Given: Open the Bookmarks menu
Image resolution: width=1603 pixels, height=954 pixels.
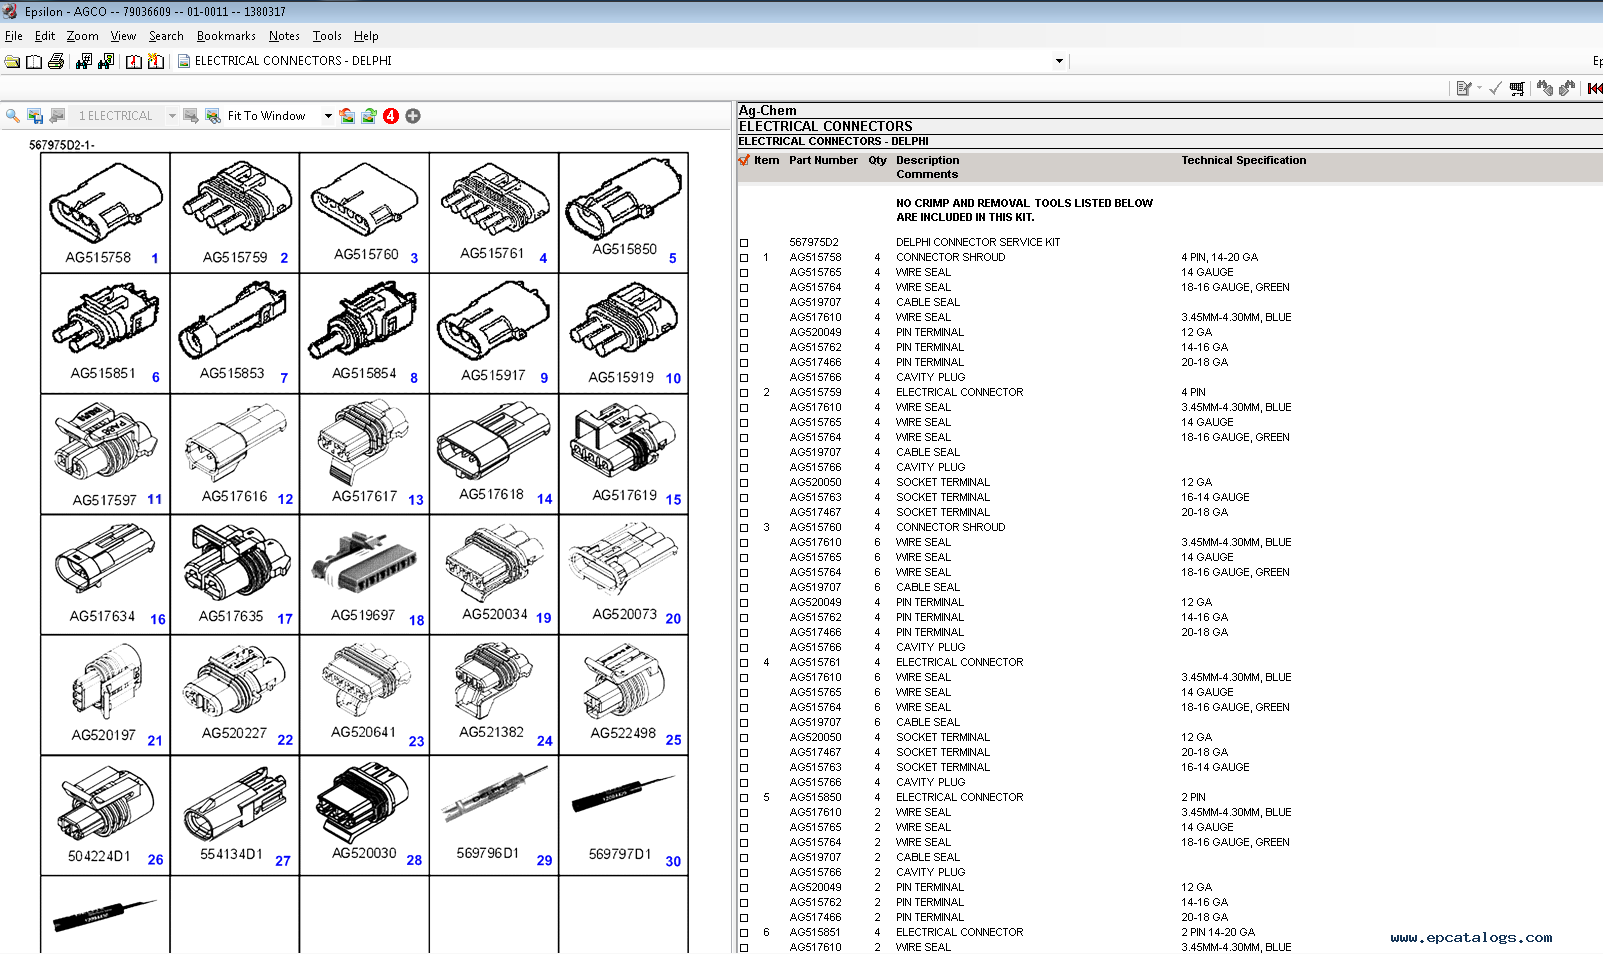Looking at the screenshot, I should [226, 36].
